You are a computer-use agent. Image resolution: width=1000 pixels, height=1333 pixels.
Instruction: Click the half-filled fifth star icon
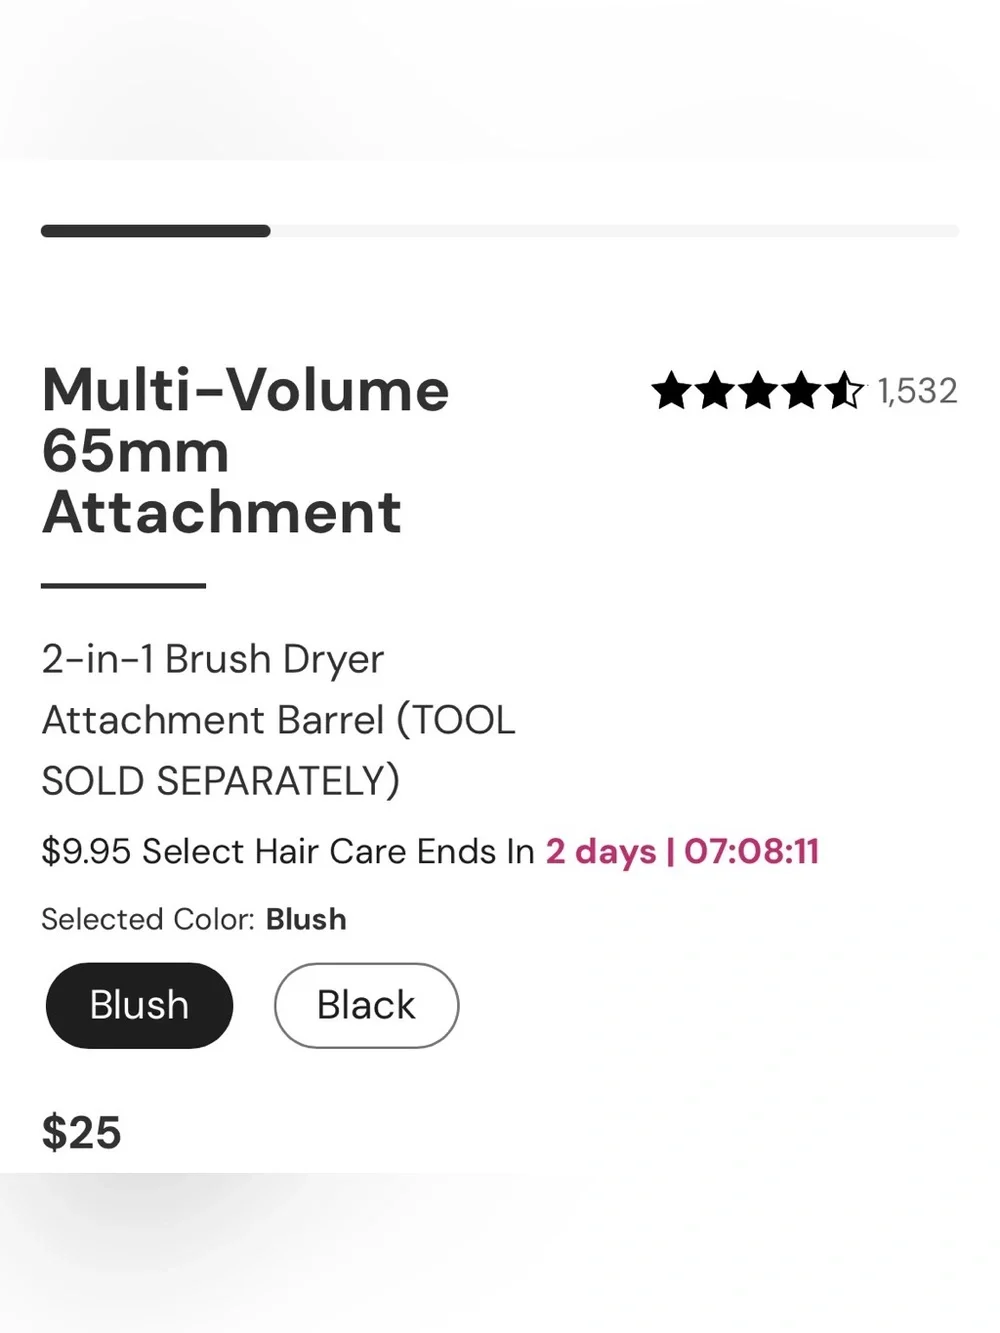[x=845, y=391]
